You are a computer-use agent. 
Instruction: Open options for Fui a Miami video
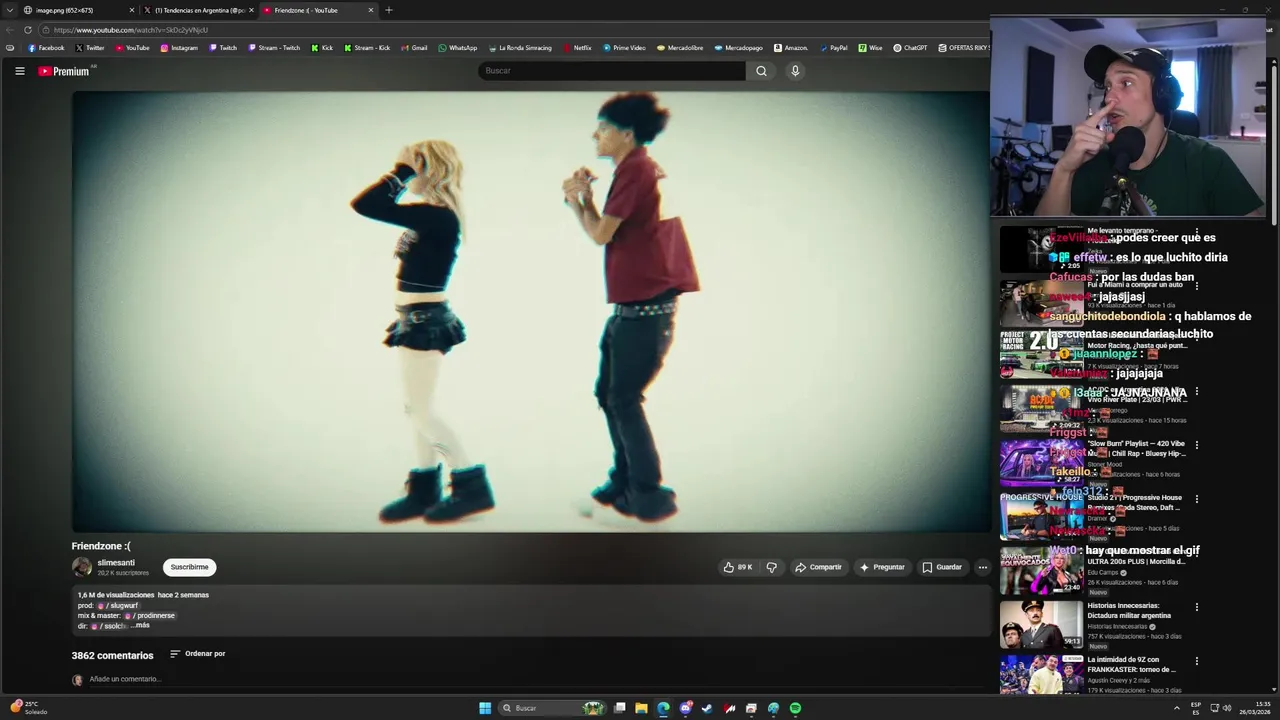tap(1197, 286)
